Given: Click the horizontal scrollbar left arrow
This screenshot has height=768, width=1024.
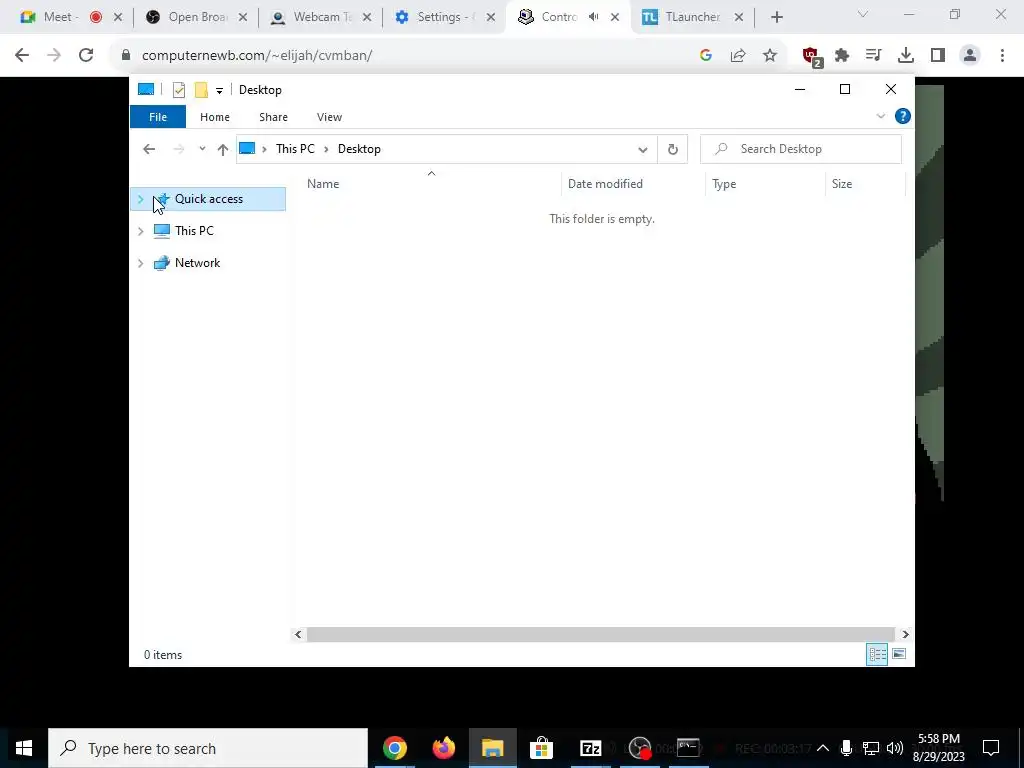Looking at the screenshot, I should point(298,634).
